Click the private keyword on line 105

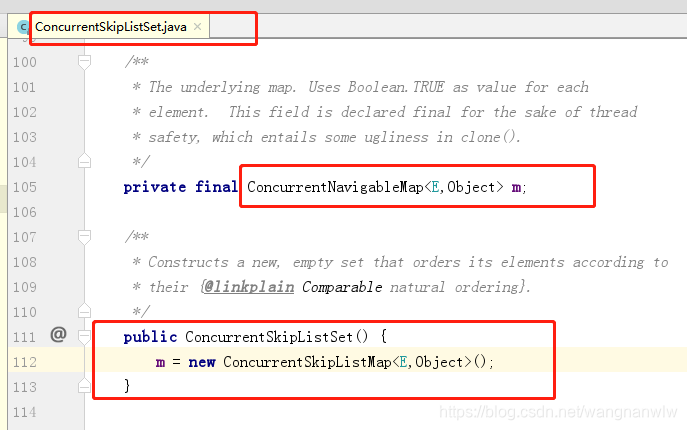point(155,188)
